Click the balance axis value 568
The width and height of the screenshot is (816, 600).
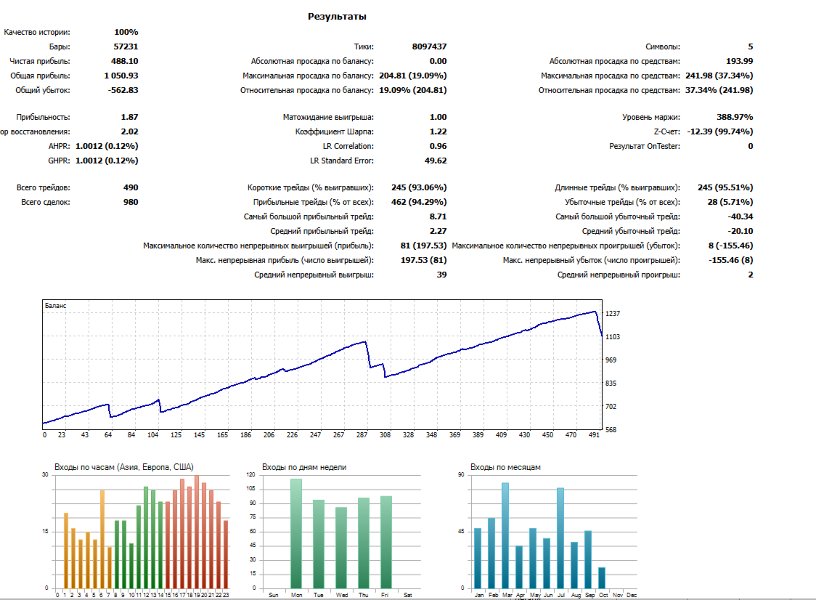611,430
